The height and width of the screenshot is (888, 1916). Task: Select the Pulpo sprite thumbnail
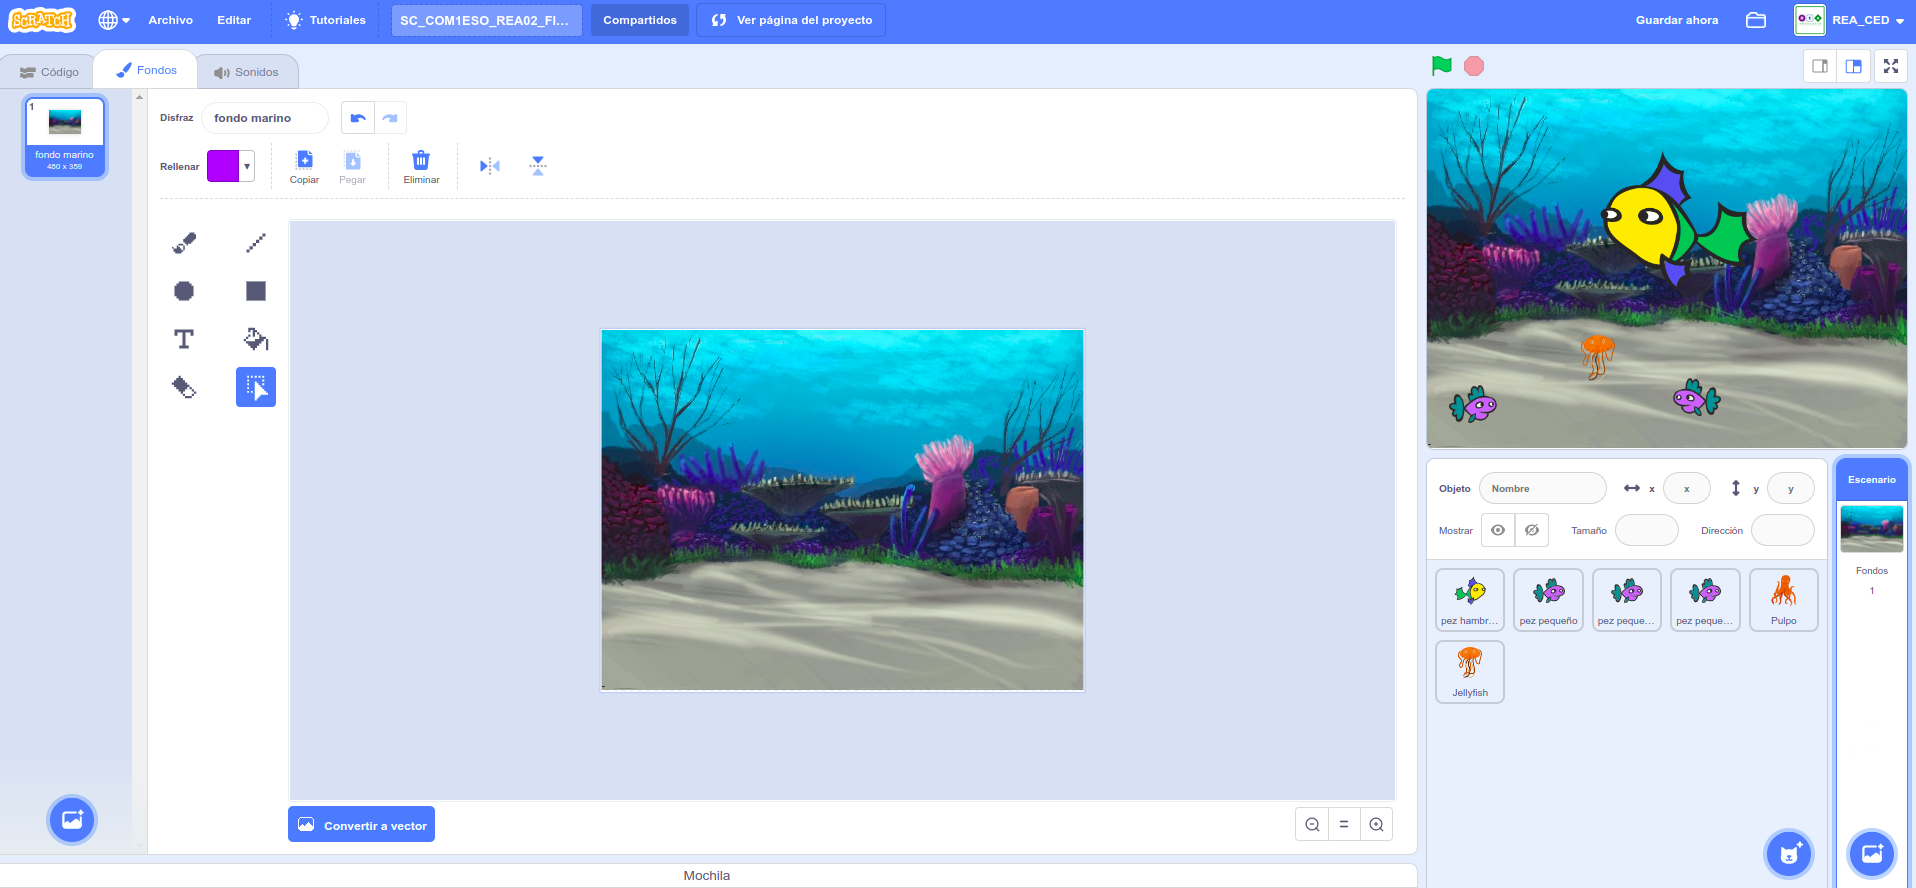(1783, 599)
